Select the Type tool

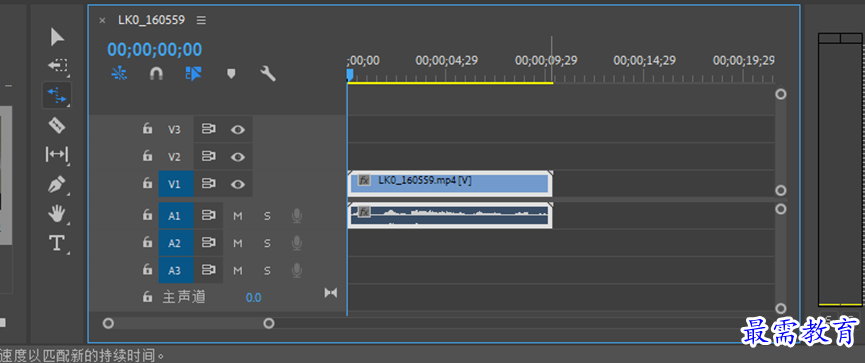click(x=57, y=243)
